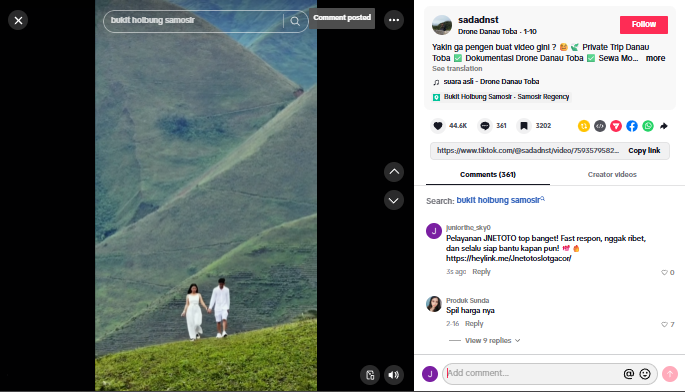Open juniorthe_sky0 commenter profile name
The height and width of the screenshot is (392, 685).
point(468,228)
